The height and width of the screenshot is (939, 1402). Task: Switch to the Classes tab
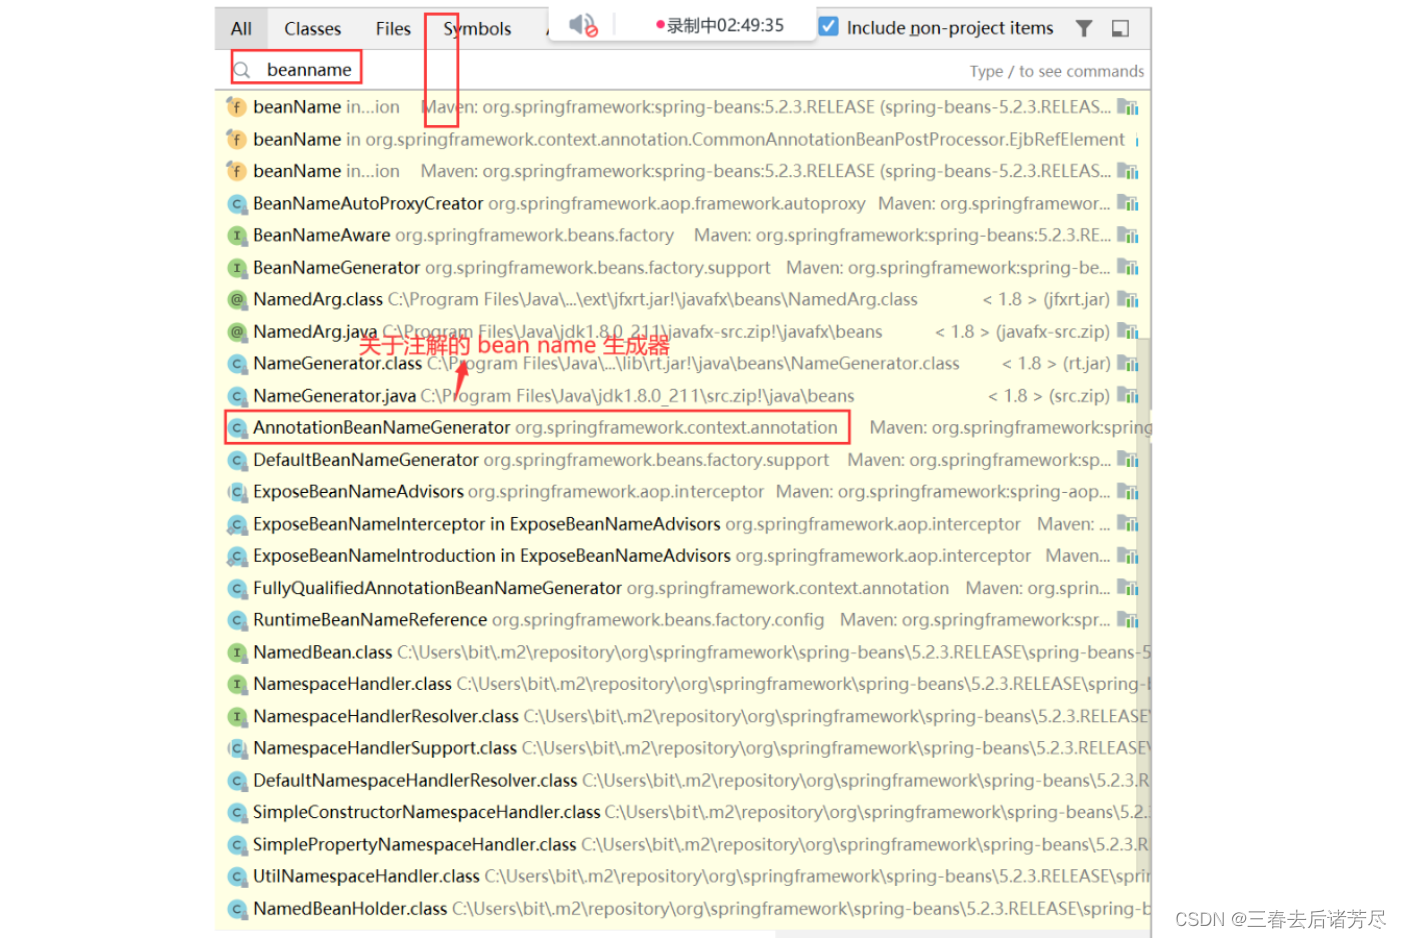(312, 29)
